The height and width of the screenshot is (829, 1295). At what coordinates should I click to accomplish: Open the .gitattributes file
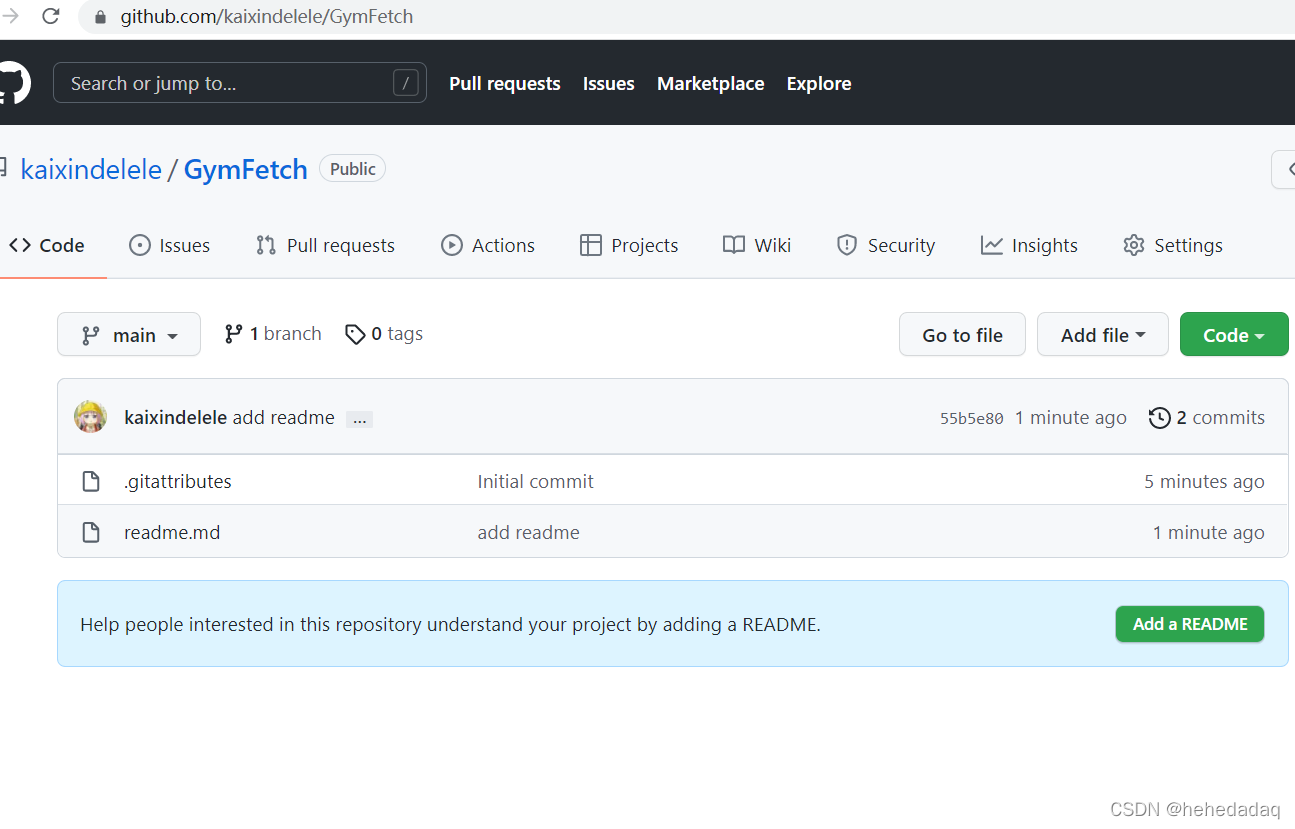178,481
